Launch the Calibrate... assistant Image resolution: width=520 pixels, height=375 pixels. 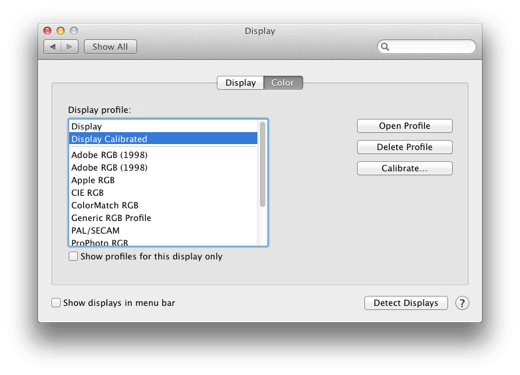pyautogui.click(x=405, y=168)
